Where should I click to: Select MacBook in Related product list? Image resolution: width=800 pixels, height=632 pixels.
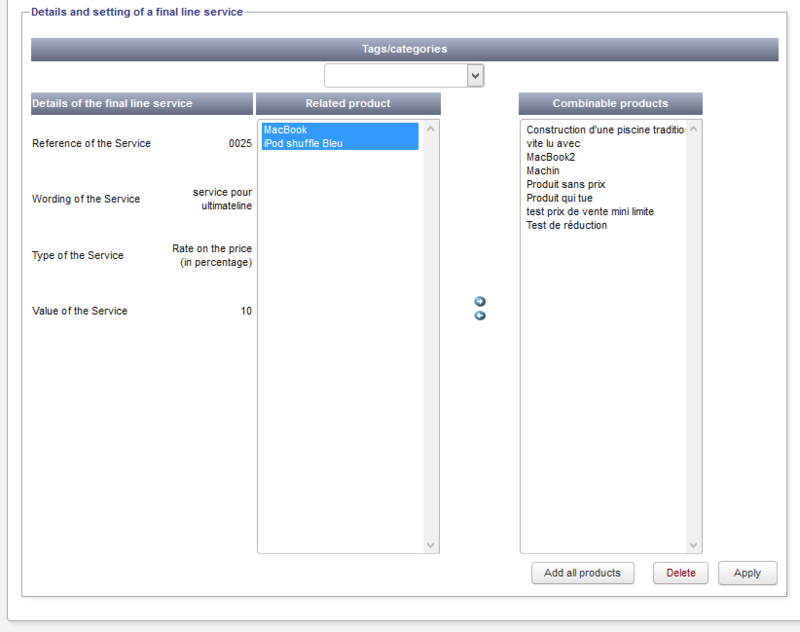340,130
